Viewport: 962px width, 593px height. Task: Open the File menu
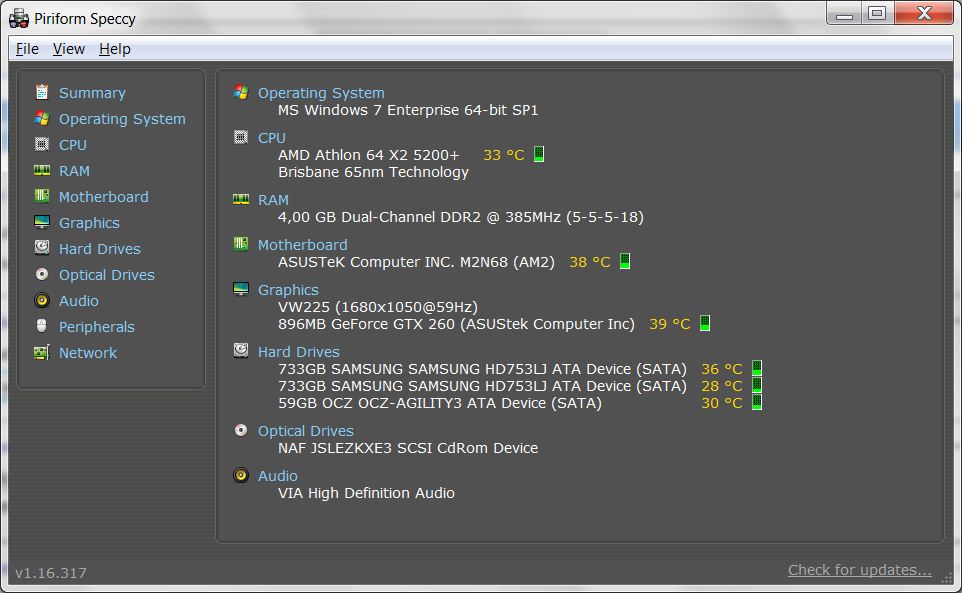pos(27,48)
